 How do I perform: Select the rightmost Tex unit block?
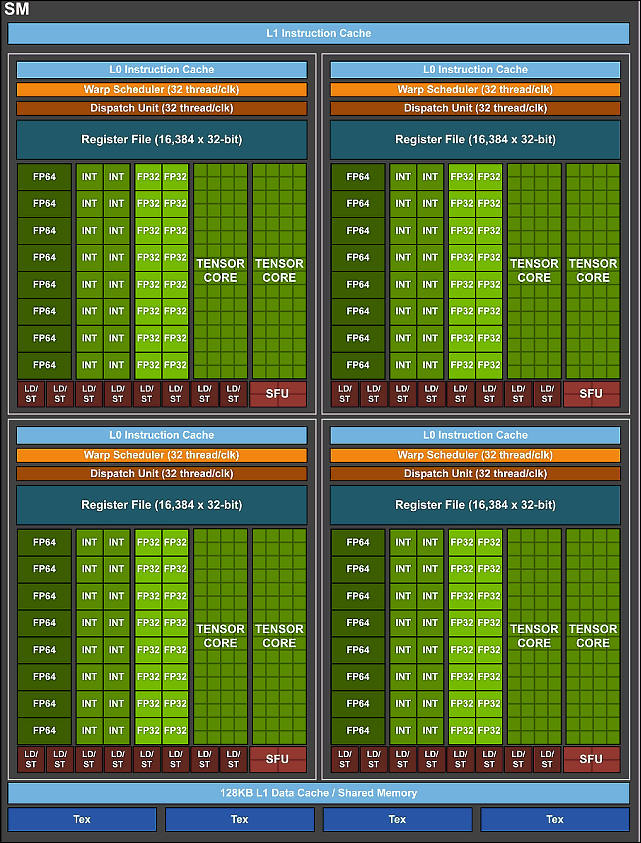tap(554, 819)
